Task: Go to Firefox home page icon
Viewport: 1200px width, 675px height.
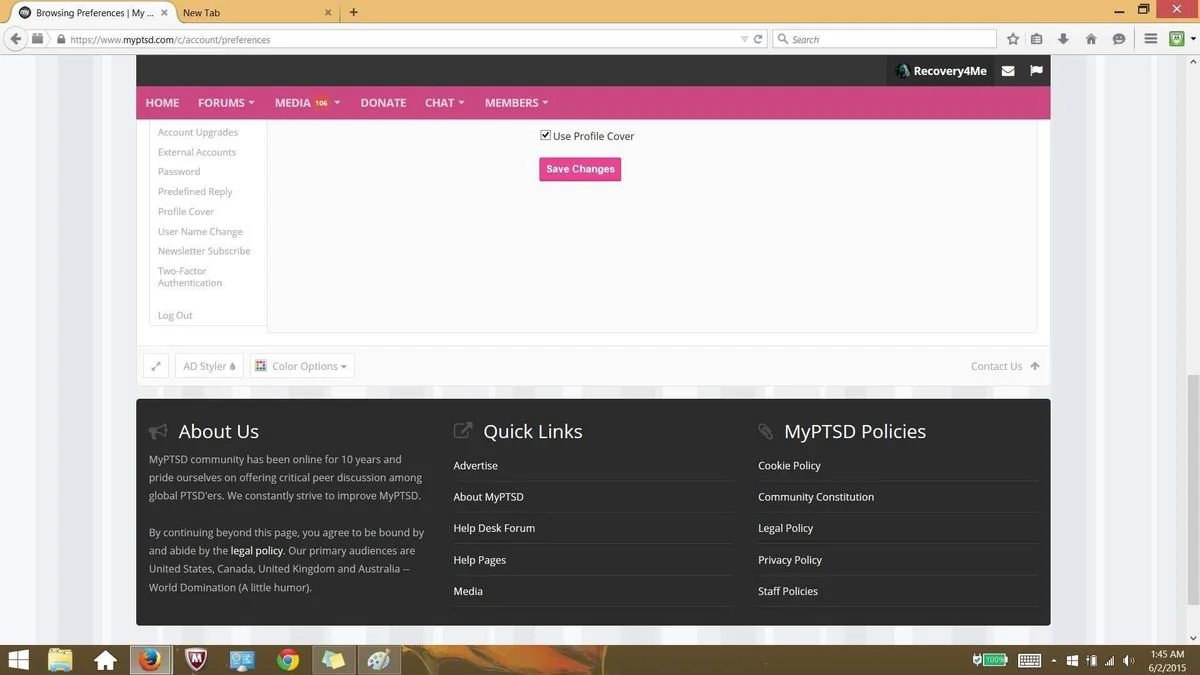Action: pos(1091,39)
